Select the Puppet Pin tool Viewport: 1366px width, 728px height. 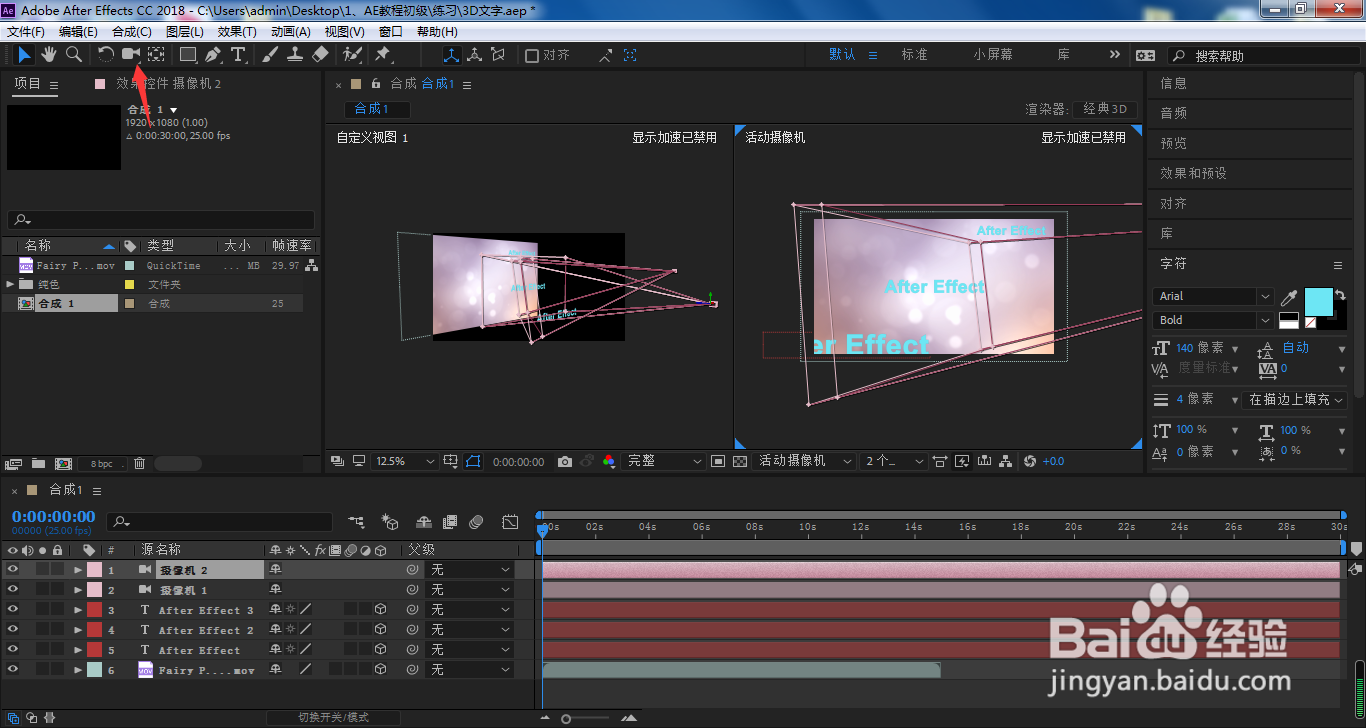click(x=383, y=55)
